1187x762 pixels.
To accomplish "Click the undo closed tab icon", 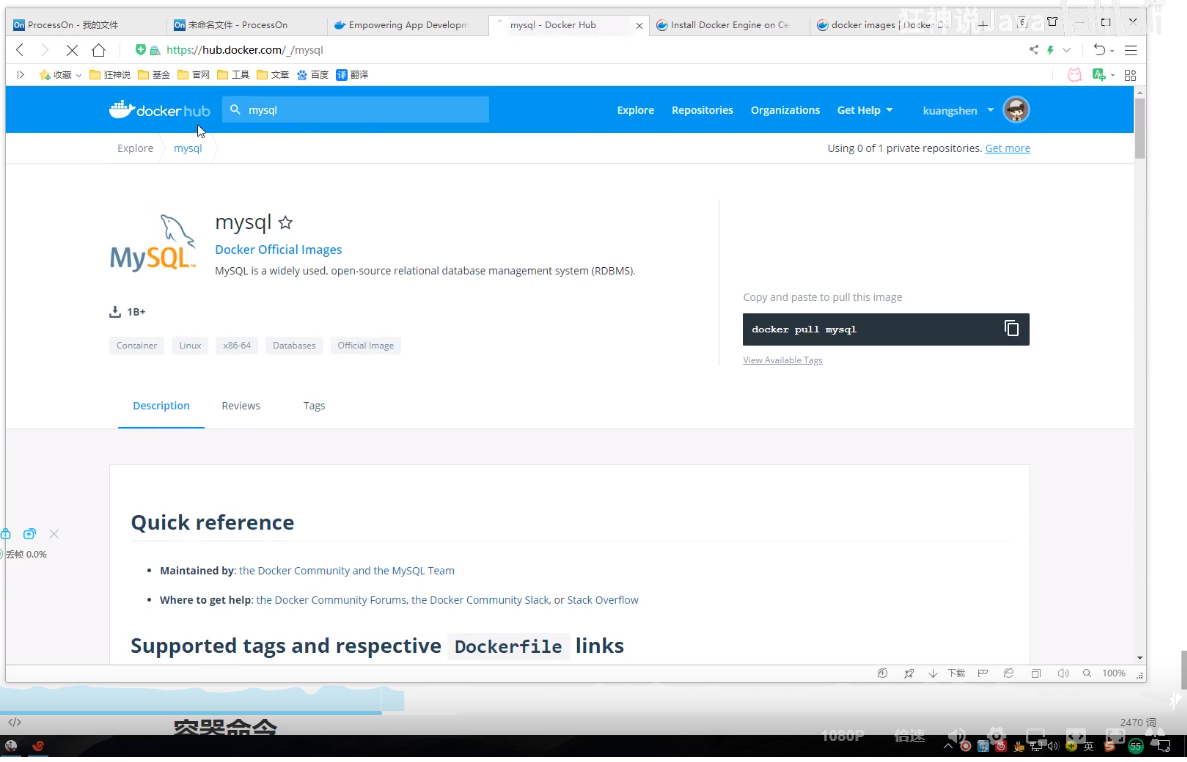I will (x=1099, y=50).
